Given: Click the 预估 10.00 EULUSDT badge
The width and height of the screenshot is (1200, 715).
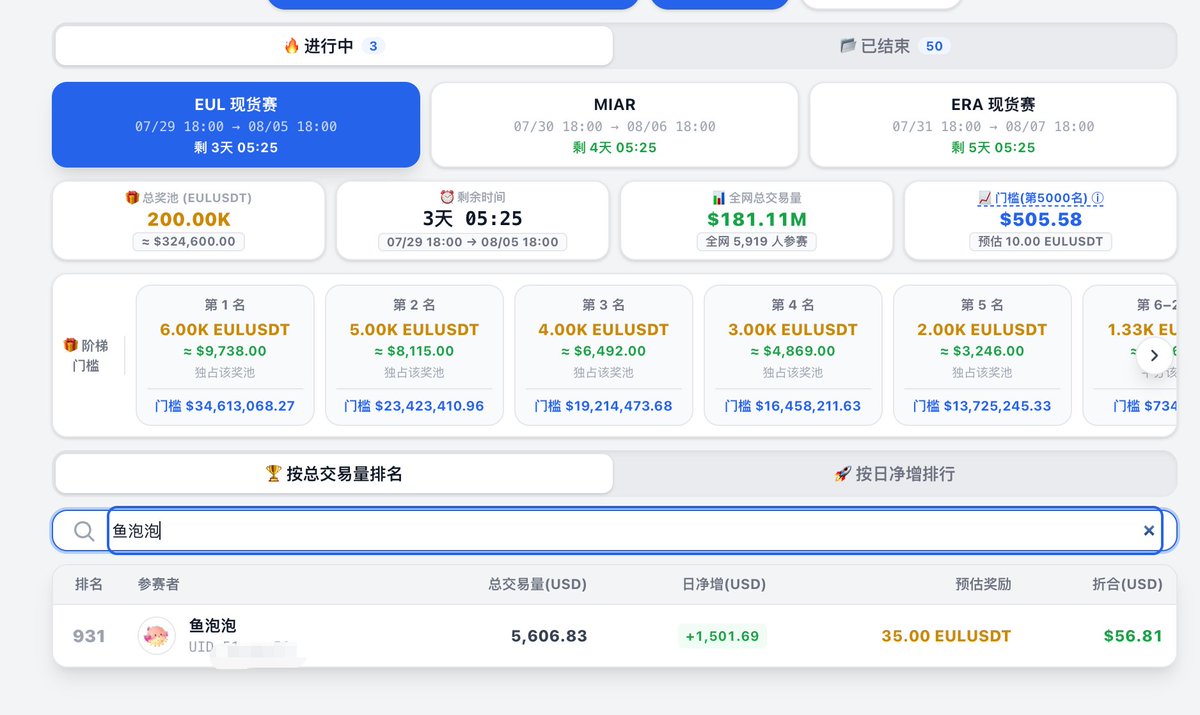Looking at the screenshot, I should coord(1040,241).
